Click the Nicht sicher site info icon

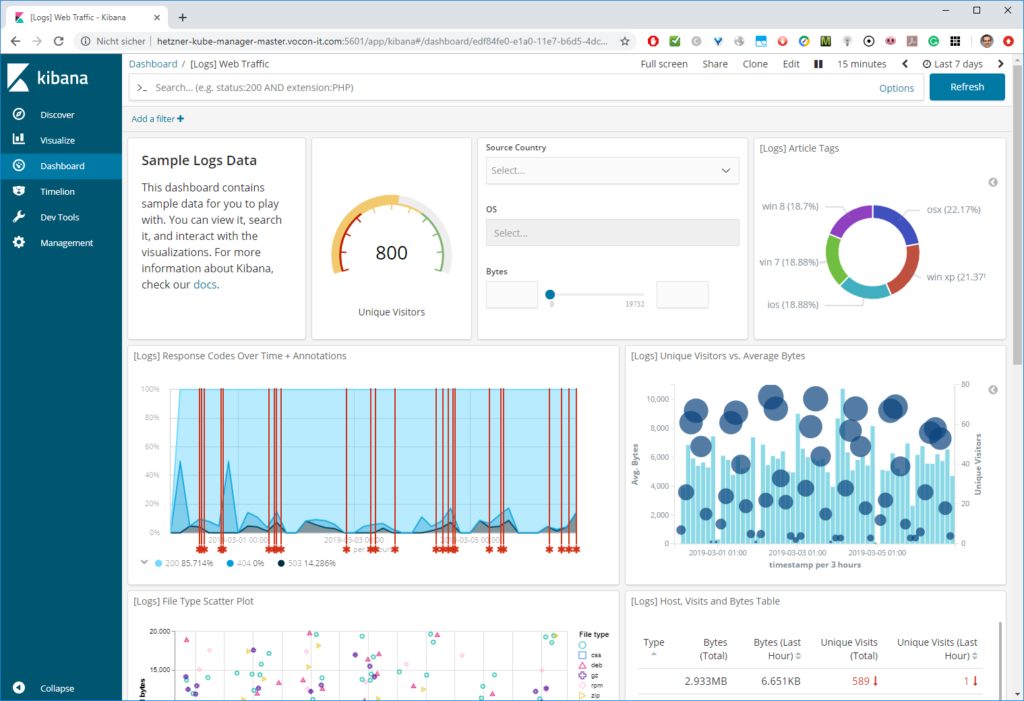tap(86, 41)
